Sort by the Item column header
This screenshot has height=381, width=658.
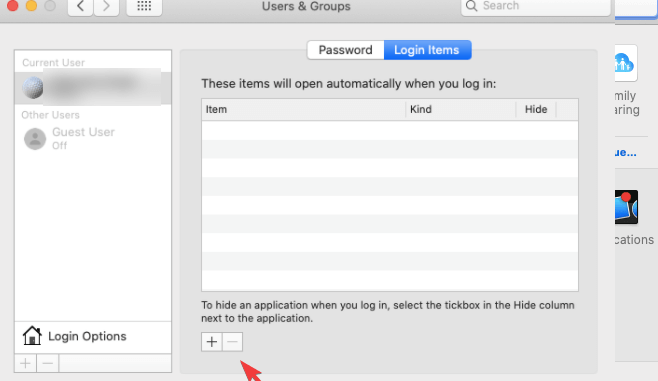tap(303, 110)
